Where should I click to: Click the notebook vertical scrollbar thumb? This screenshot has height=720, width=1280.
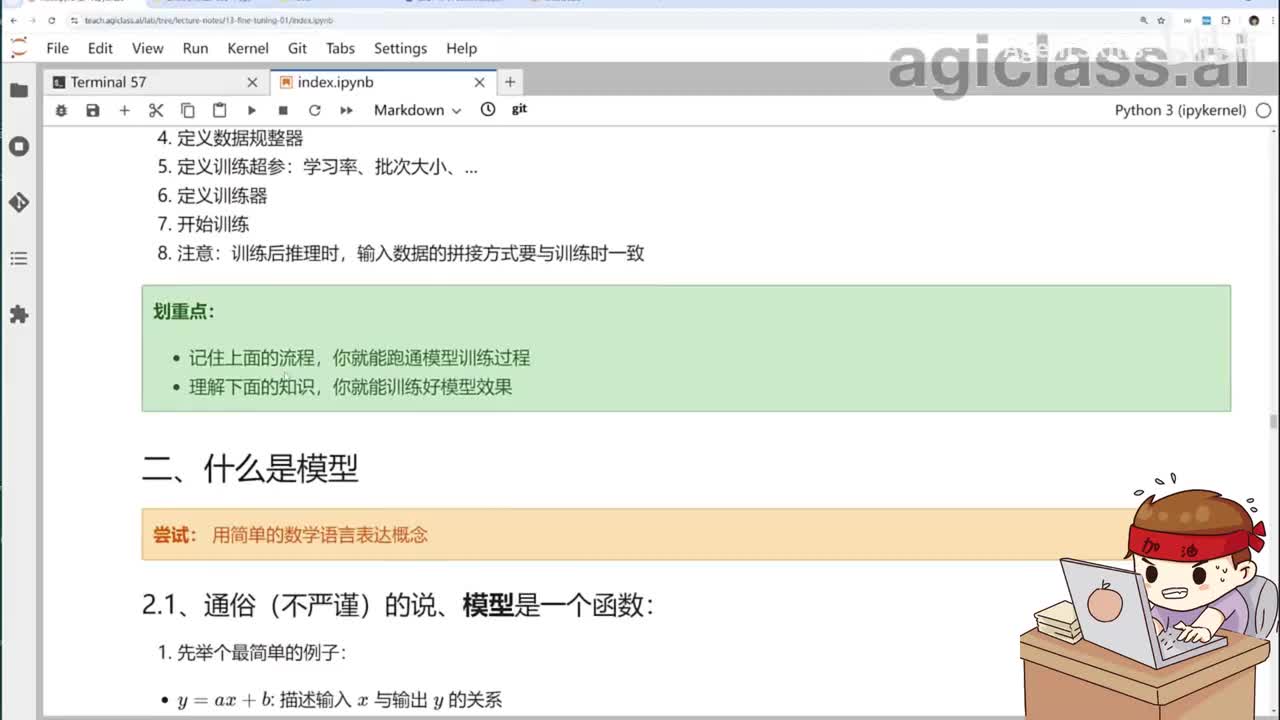1273,422
